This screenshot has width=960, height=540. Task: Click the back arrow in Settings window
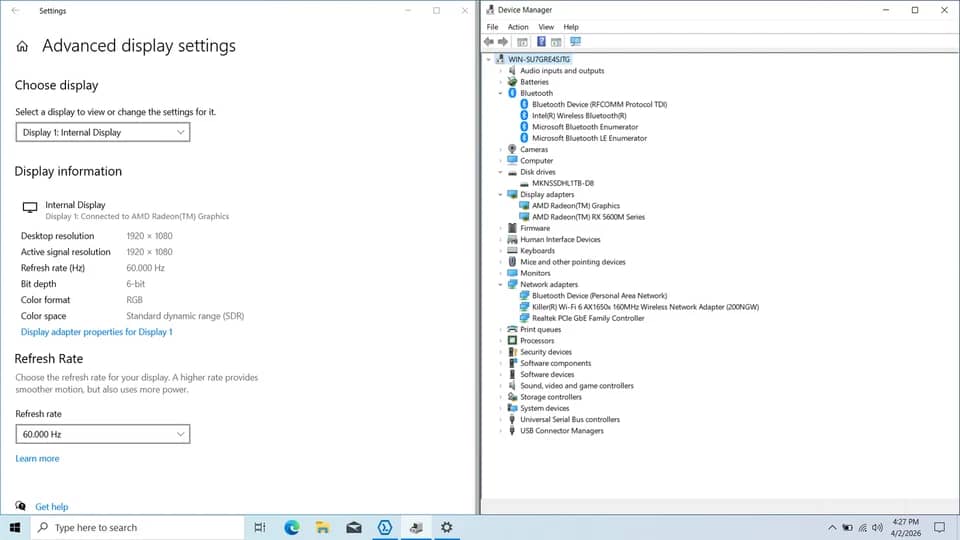[15, 10]
